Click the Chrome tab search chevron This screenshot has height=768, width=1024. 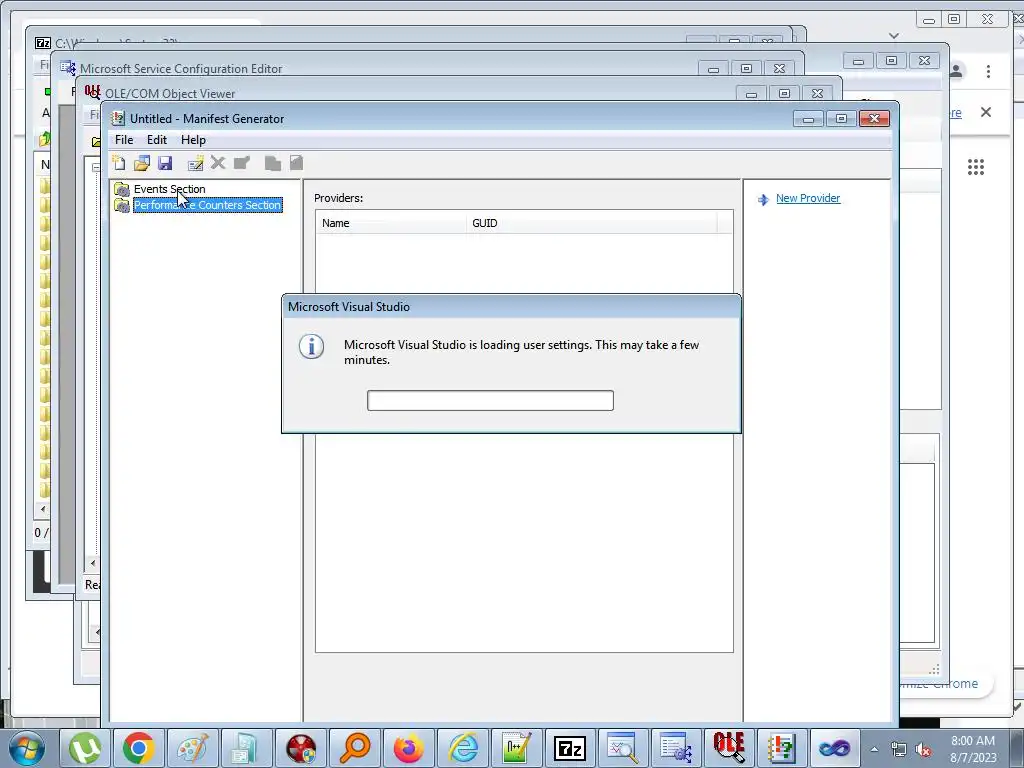[894, 35]
